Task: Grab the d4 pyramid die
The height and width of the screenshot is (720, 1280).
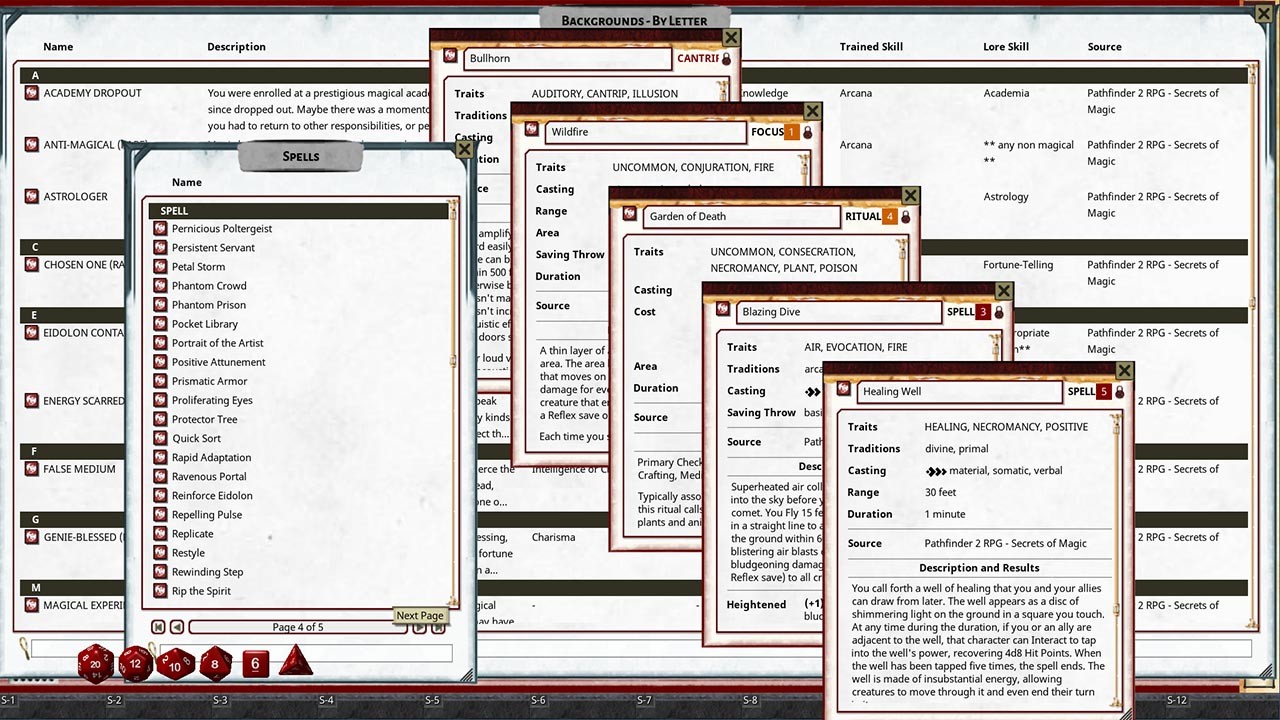Action: [295, 661]
